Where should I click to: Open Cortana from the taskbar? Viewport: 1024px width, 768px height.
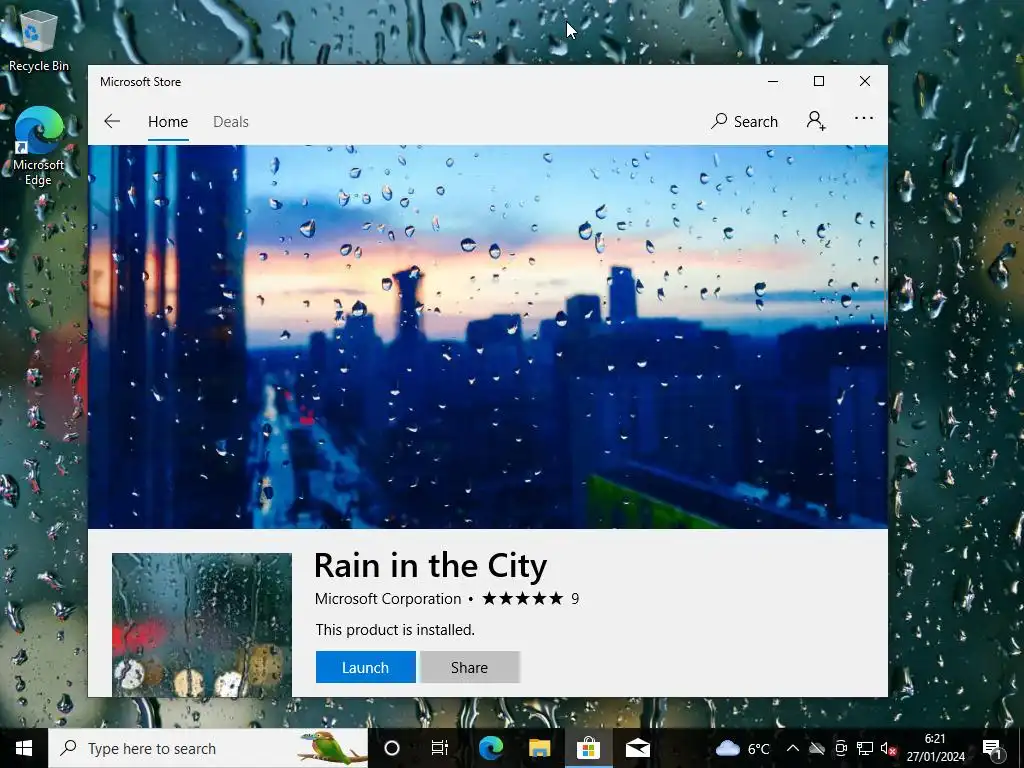[x=392, y=748]
